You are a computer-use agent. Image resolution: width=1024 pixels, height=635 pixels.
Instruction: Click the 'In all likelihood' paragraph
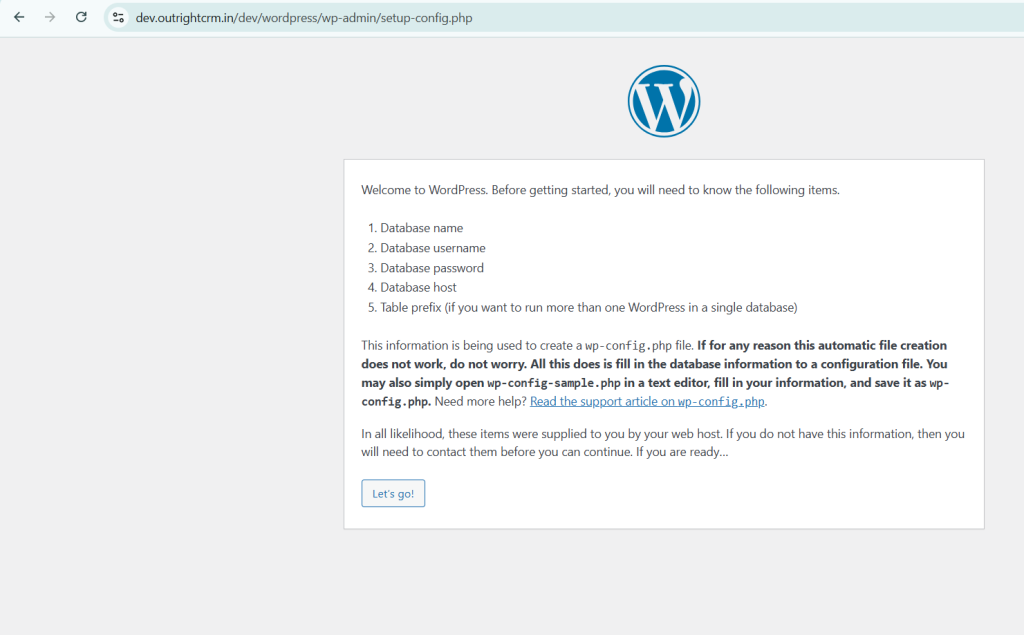click(663, 443)
